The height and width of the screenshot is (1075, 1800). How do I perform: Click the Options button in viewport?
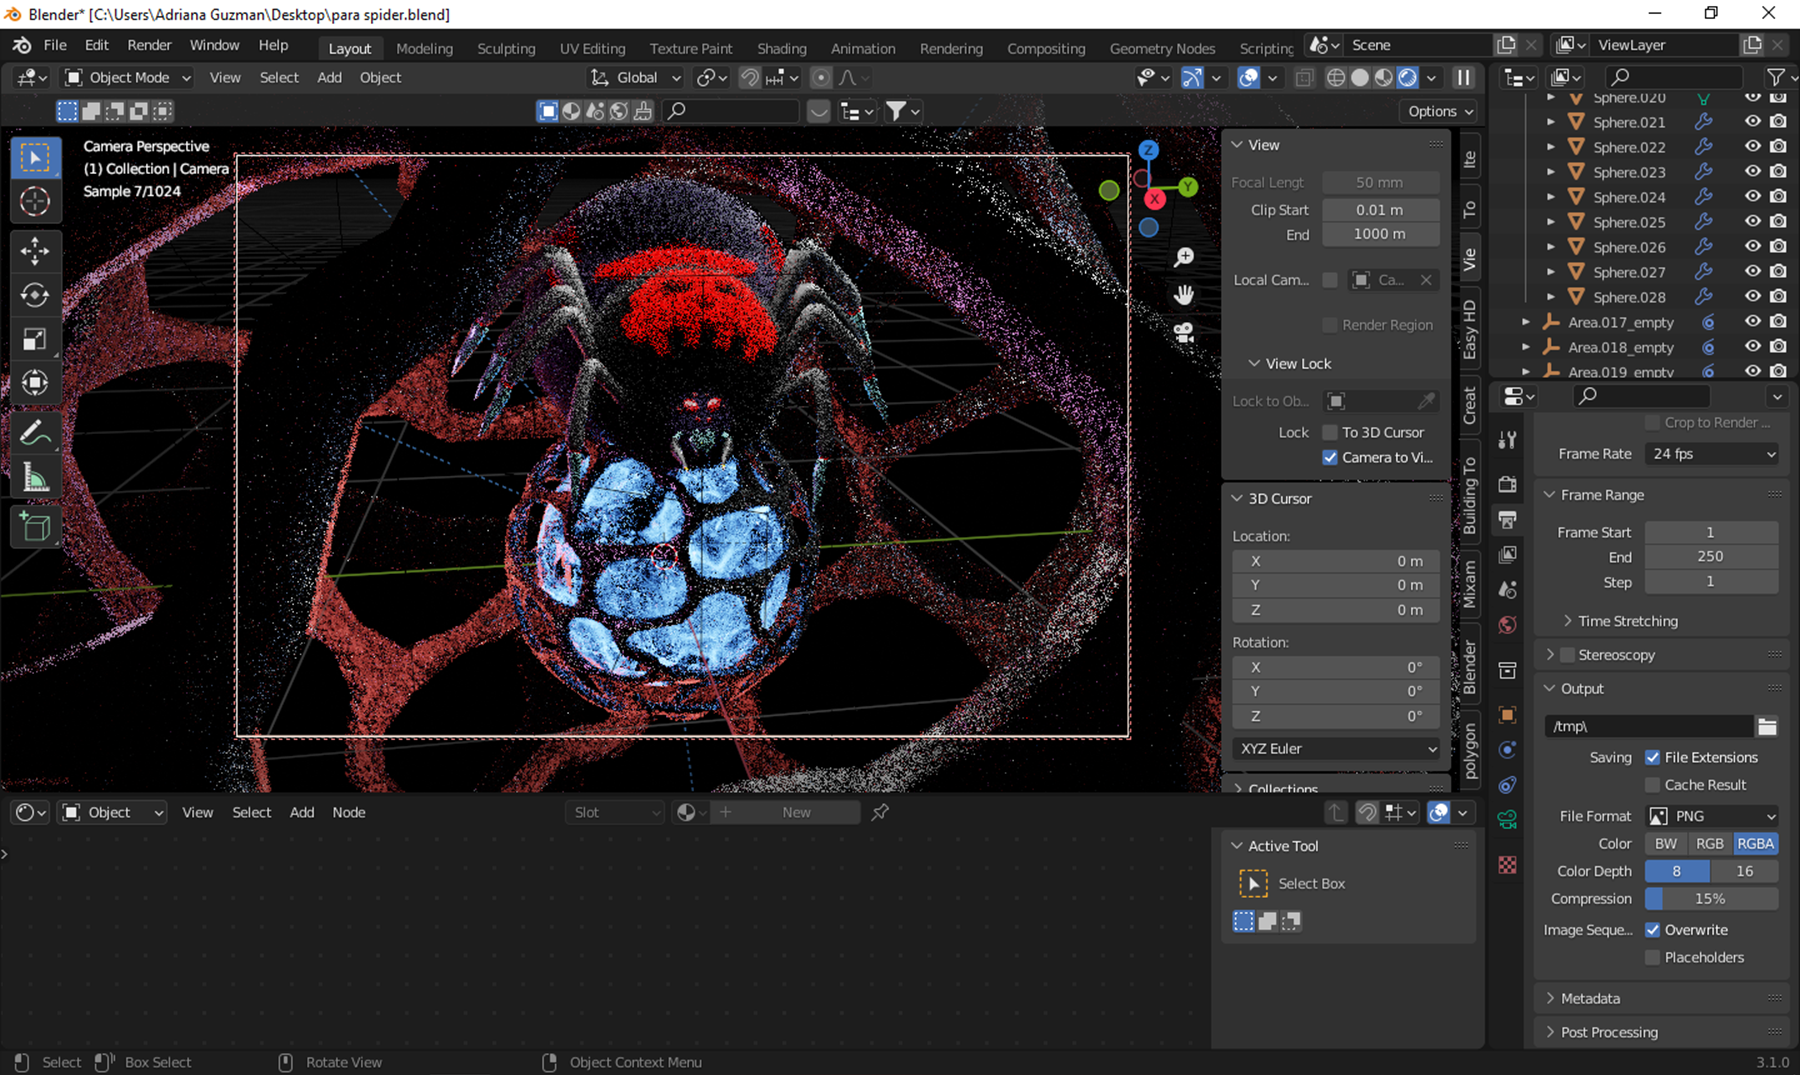pos(1440,111)
